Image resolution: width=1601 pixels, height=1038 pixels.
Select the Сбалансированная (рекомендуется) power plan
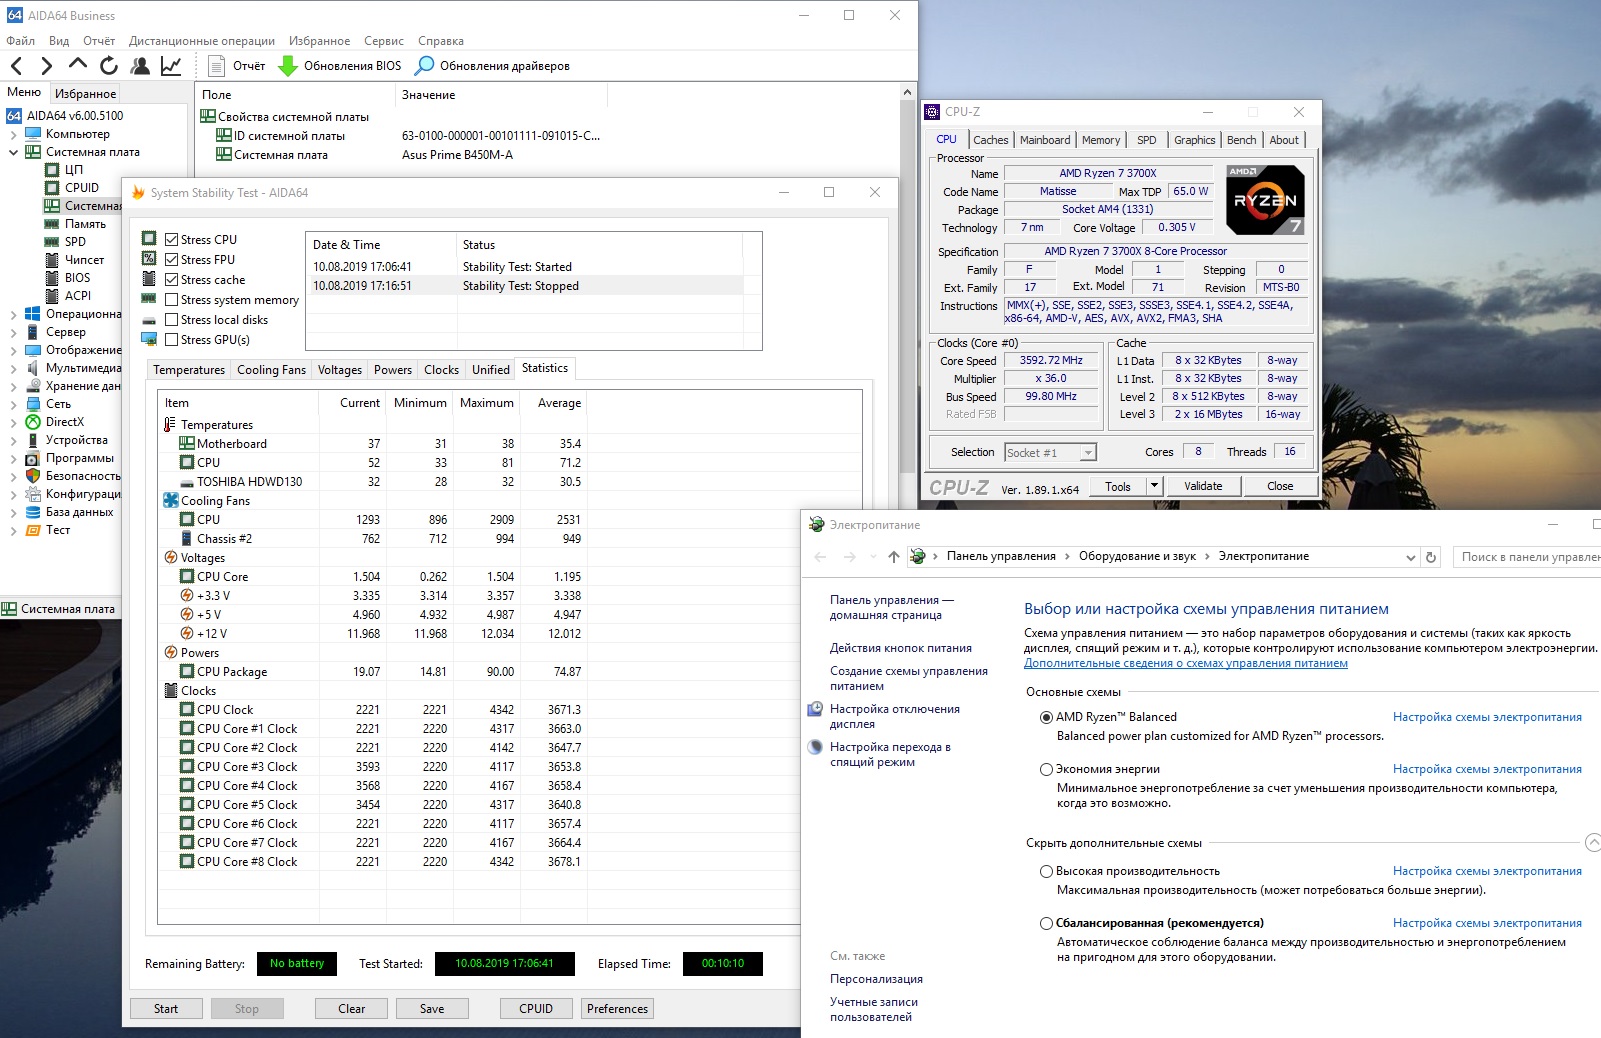click(x=1046, y=923)
